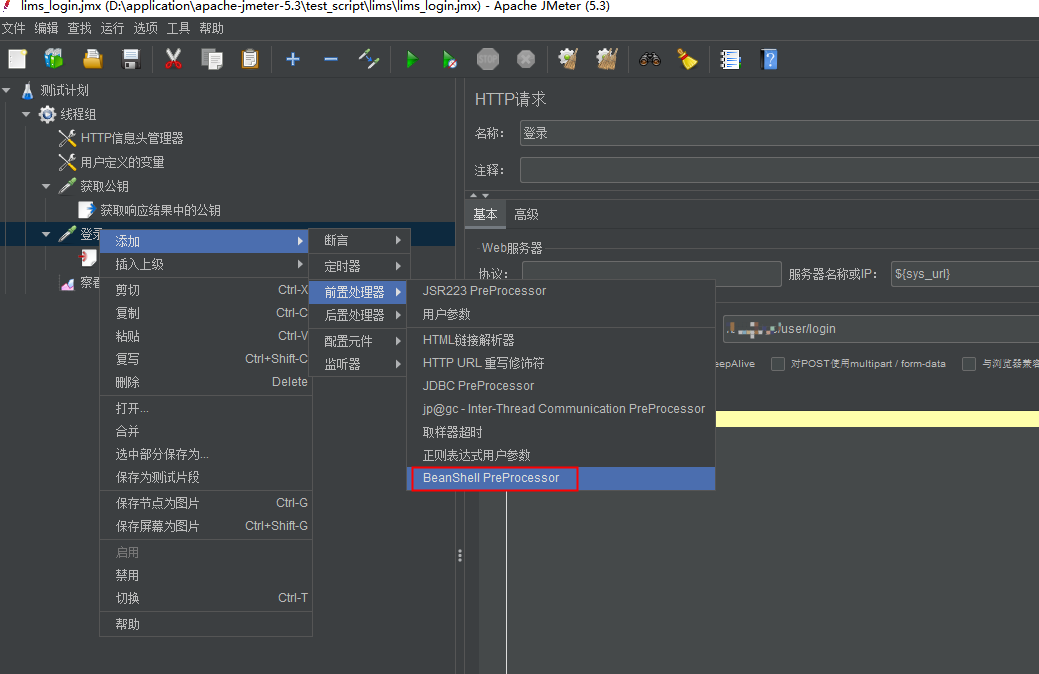Click the Clear broom and gear icon

tap(568, 59)
